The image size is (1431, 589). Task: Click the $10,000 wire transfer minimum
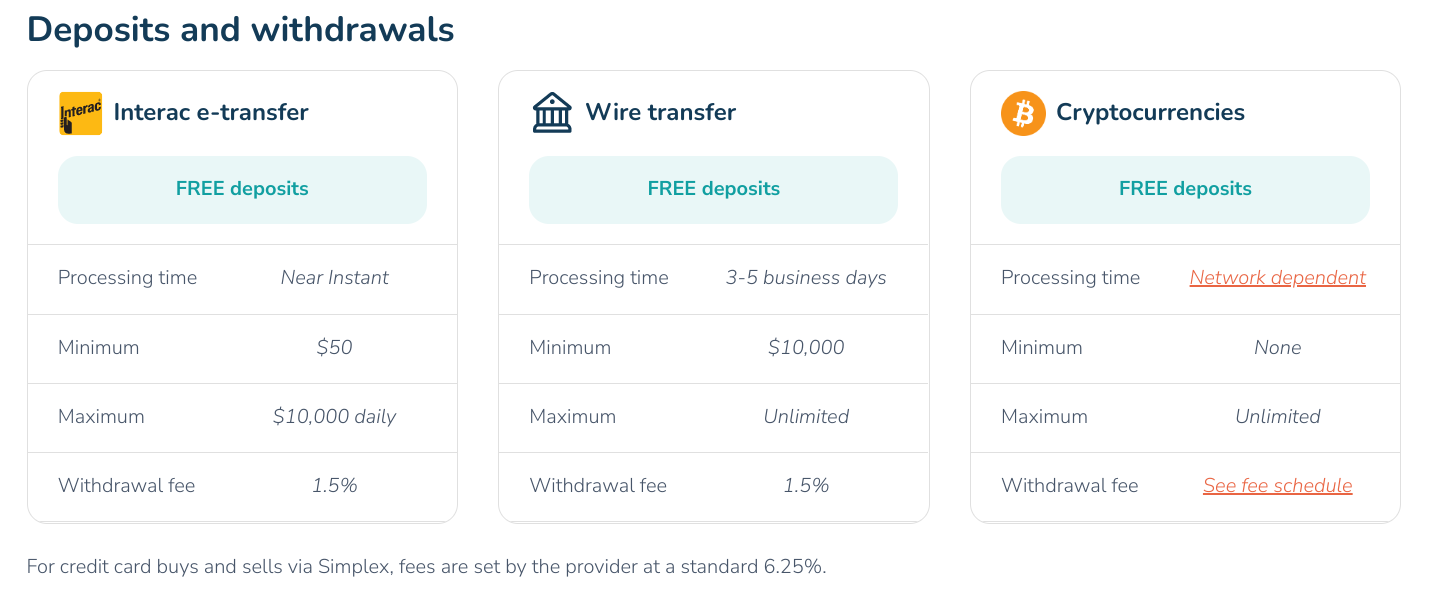point(806,348)
